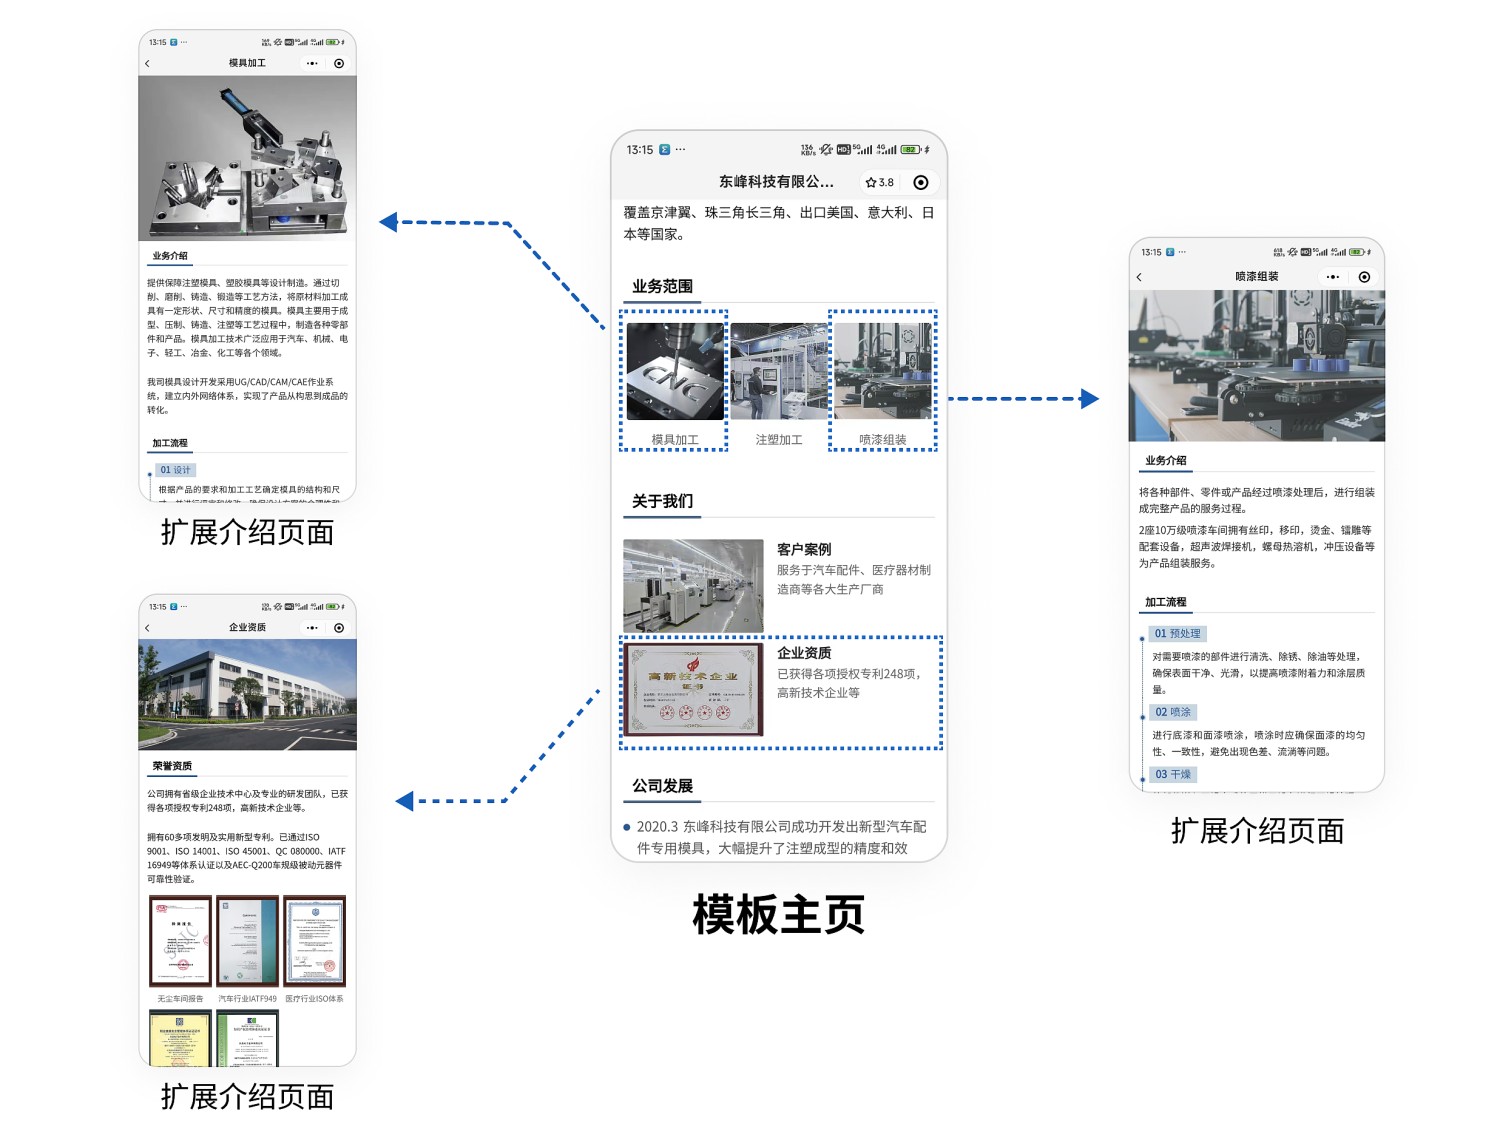Tap the star 3.8 rating on main page

click(x=880, y=182)
